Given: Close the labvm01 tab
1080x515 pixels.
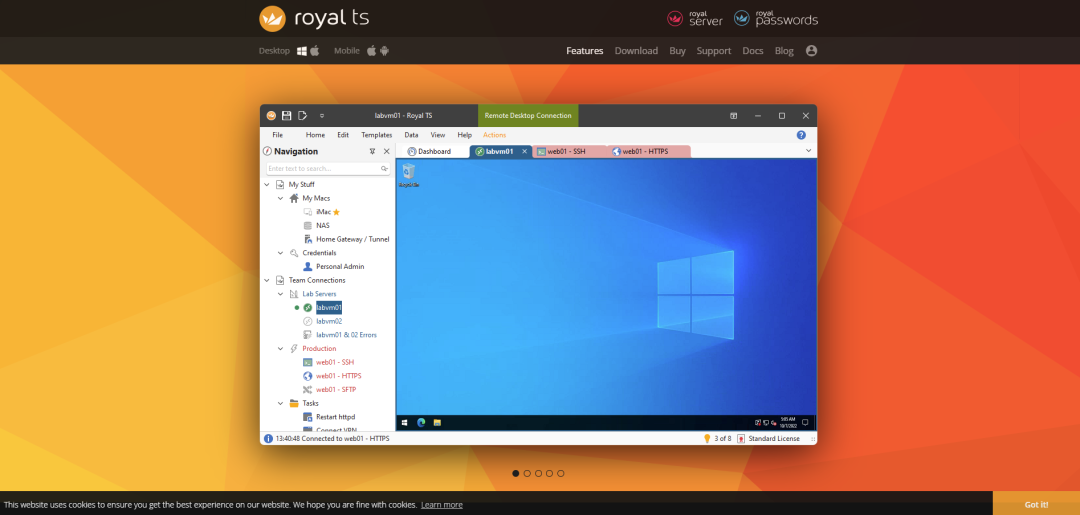Looking at the screenshot, I should 524,151.
